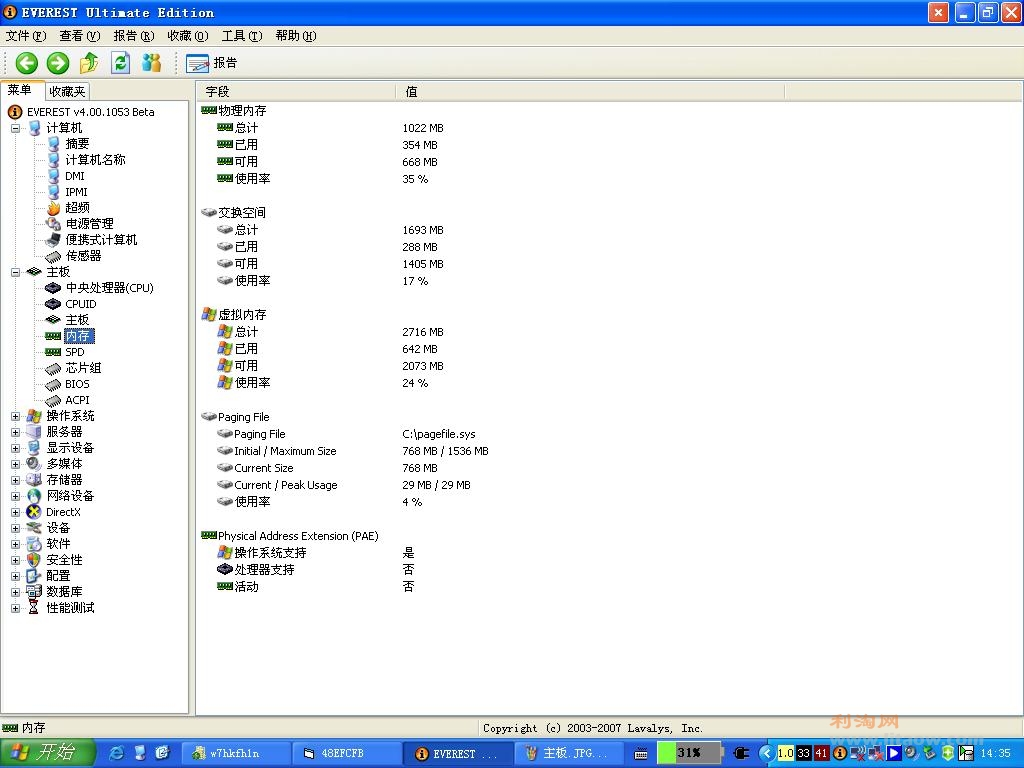Click the 传感器 chip icon
This screenshot has width=1024, height=768.
[54, 256]
